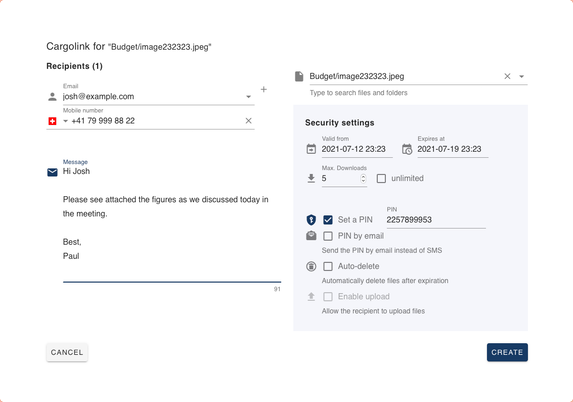Open the Valid from calendar icon
The image size is (573, 402).
311,149
